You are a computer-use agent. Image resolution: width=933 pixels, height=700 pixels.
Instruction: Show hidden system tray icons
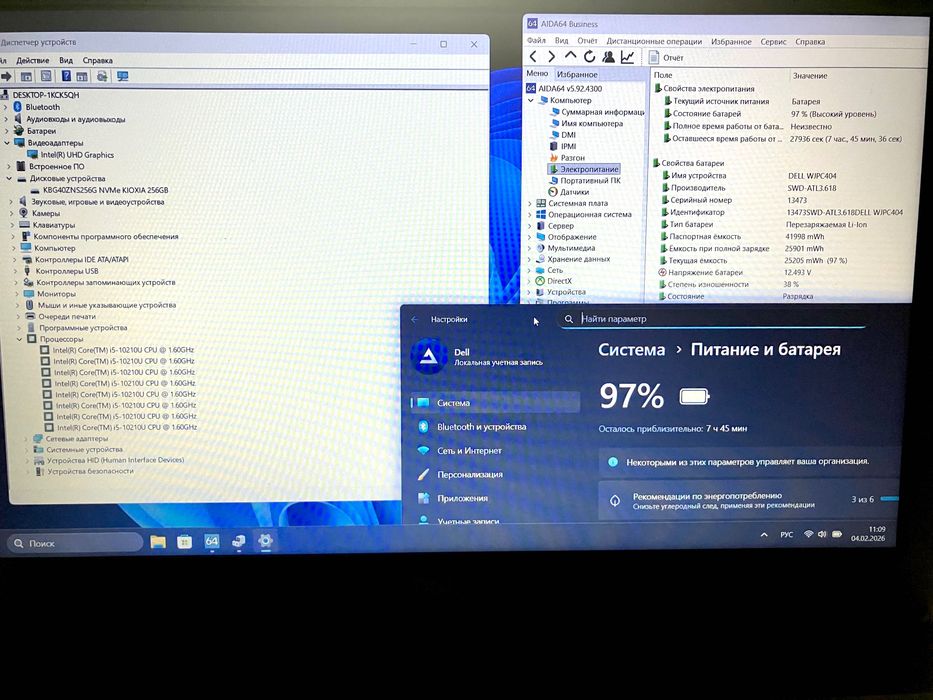click(764, 535)
